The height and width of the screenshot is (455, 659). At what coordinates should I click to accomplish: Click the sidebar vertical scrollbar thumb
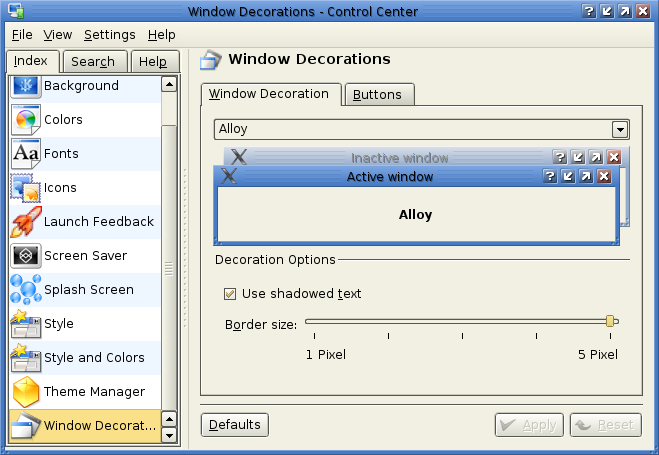169,267
